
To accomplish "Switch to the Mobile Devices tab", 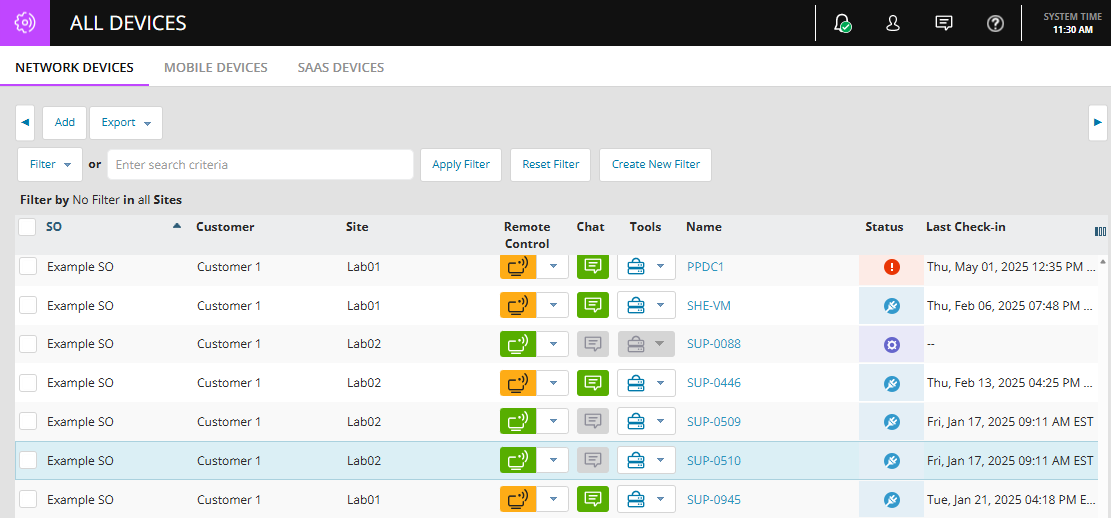I will click(x=215, y=68).
